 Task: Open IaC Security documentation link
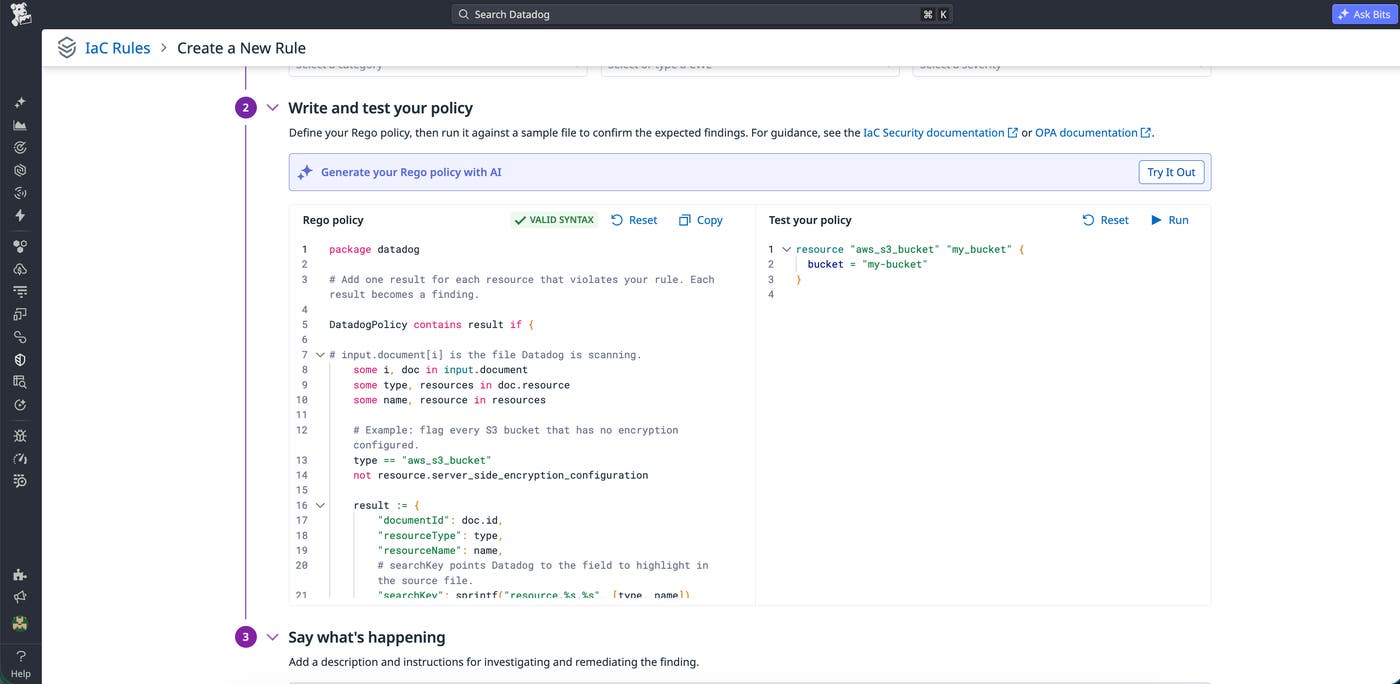[940, 132]
